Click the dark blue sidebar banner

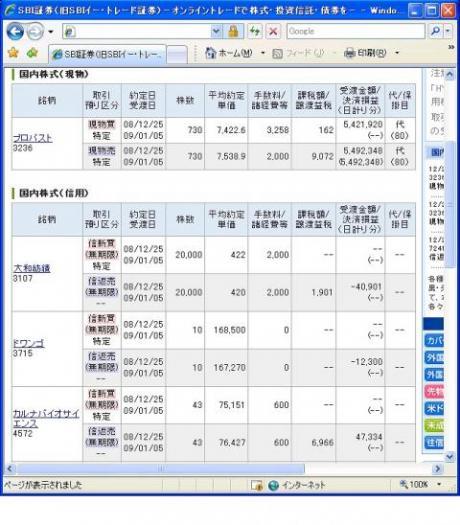pyautogui.click(x=433, y=324)
